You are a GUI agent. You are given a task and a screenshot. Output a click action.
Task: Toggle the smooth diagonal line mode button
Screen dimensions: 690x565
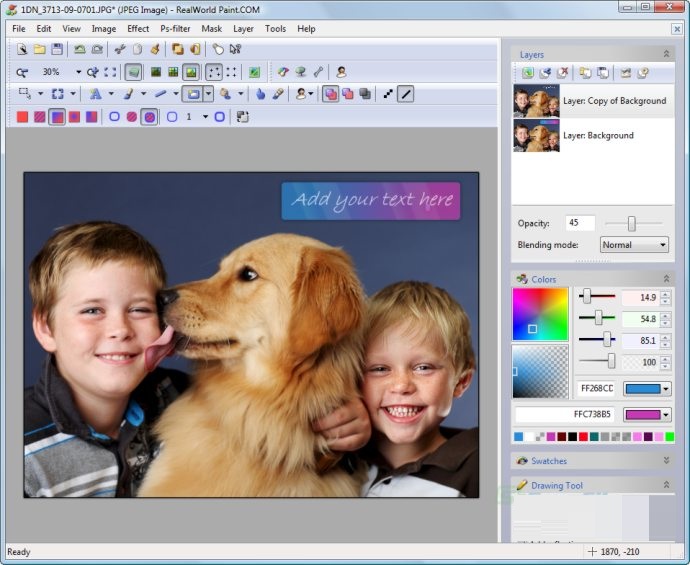(406, 94)
